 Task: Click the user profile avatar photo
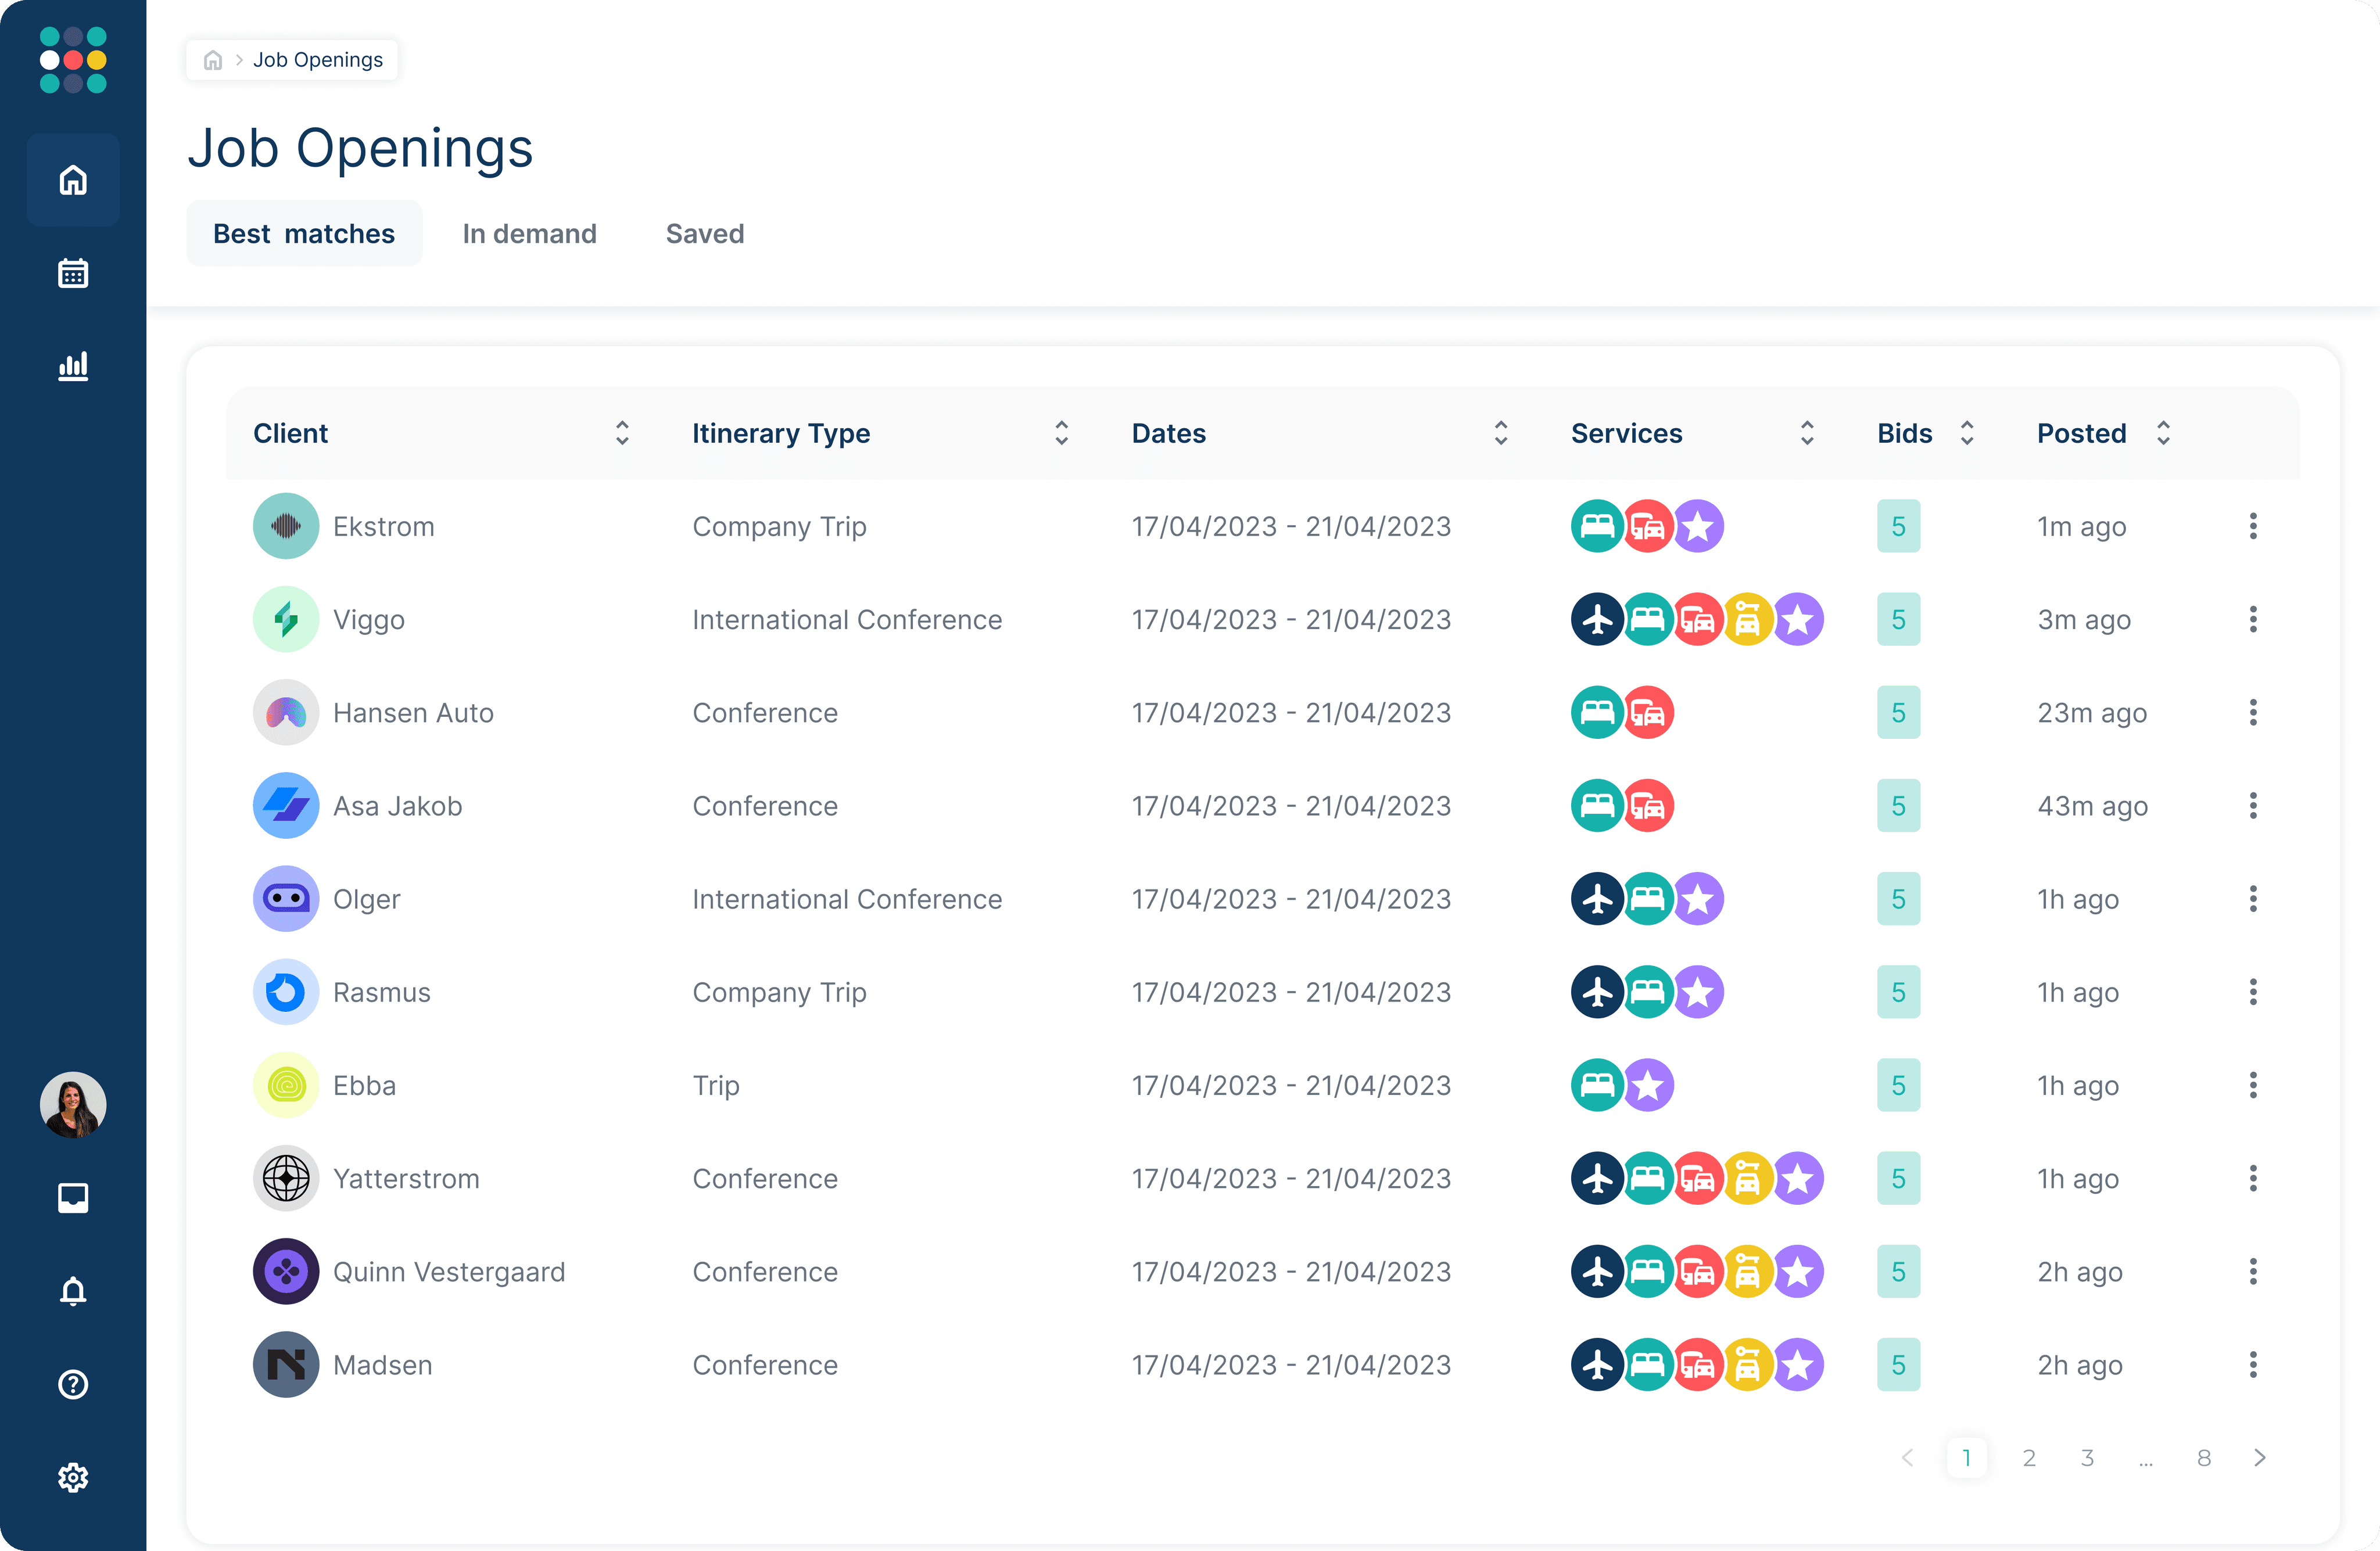click(x=73, y=1105)
